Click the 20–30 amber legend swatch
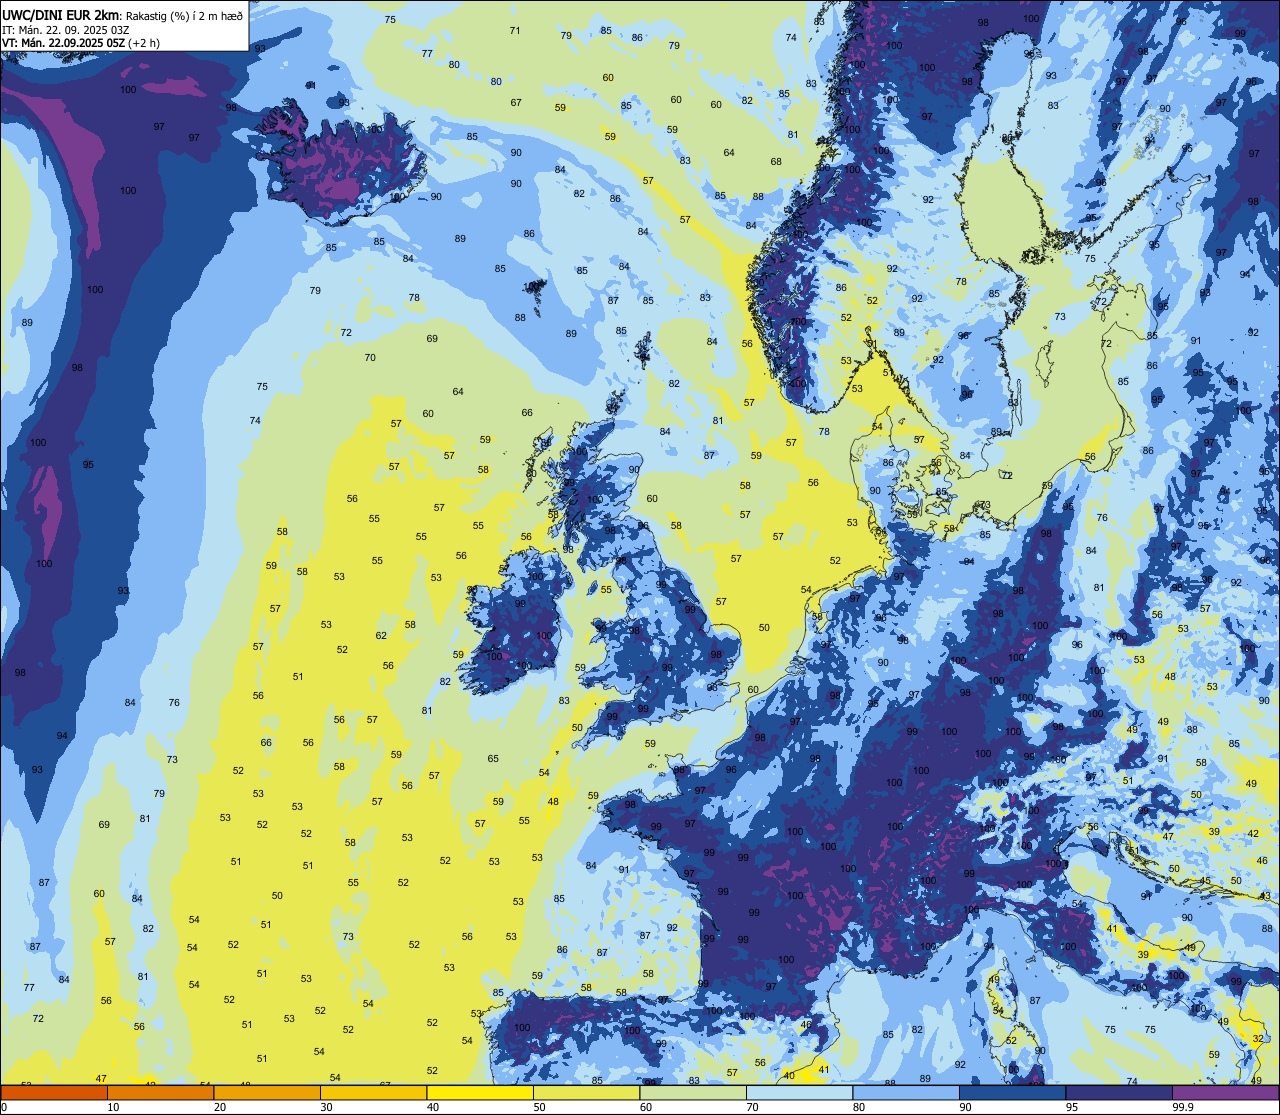This screenshot has width=1280, height=1115. pyautogui.click(x=267, y=1093)
